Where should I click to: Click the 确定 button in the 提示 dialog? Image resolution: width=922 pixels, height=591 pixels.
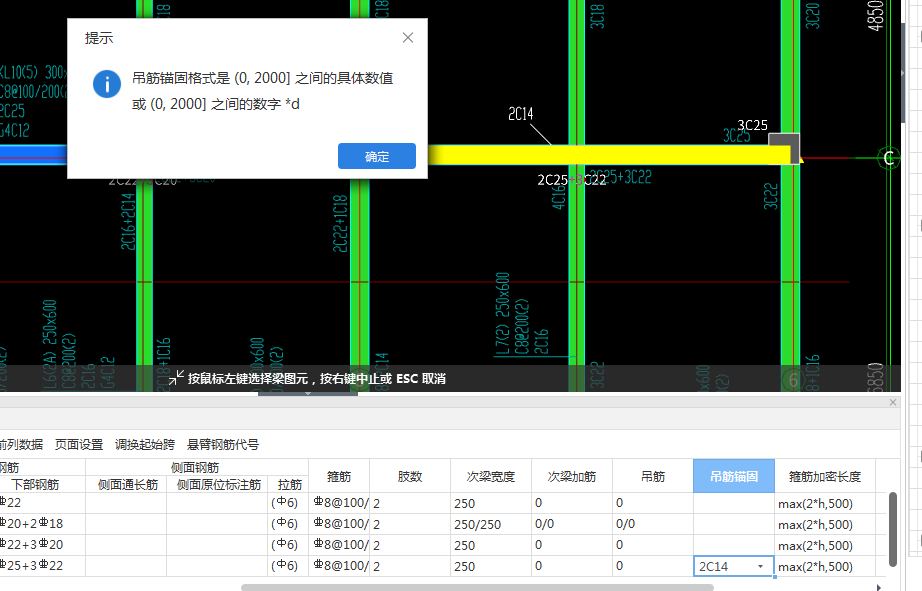coord(376,156)
